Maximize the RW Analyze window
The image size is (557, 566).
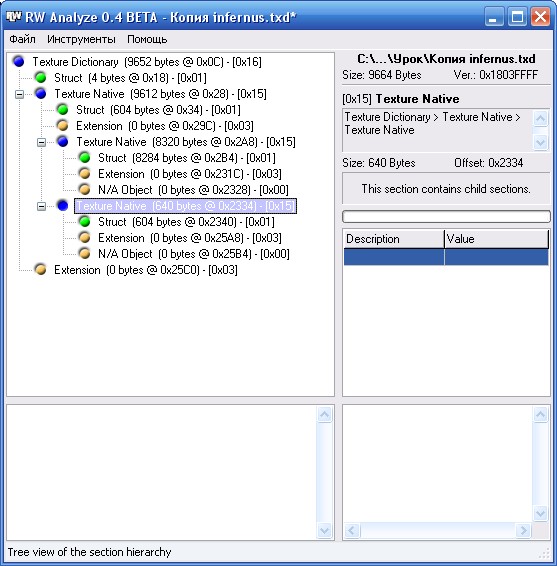[517, 17]
